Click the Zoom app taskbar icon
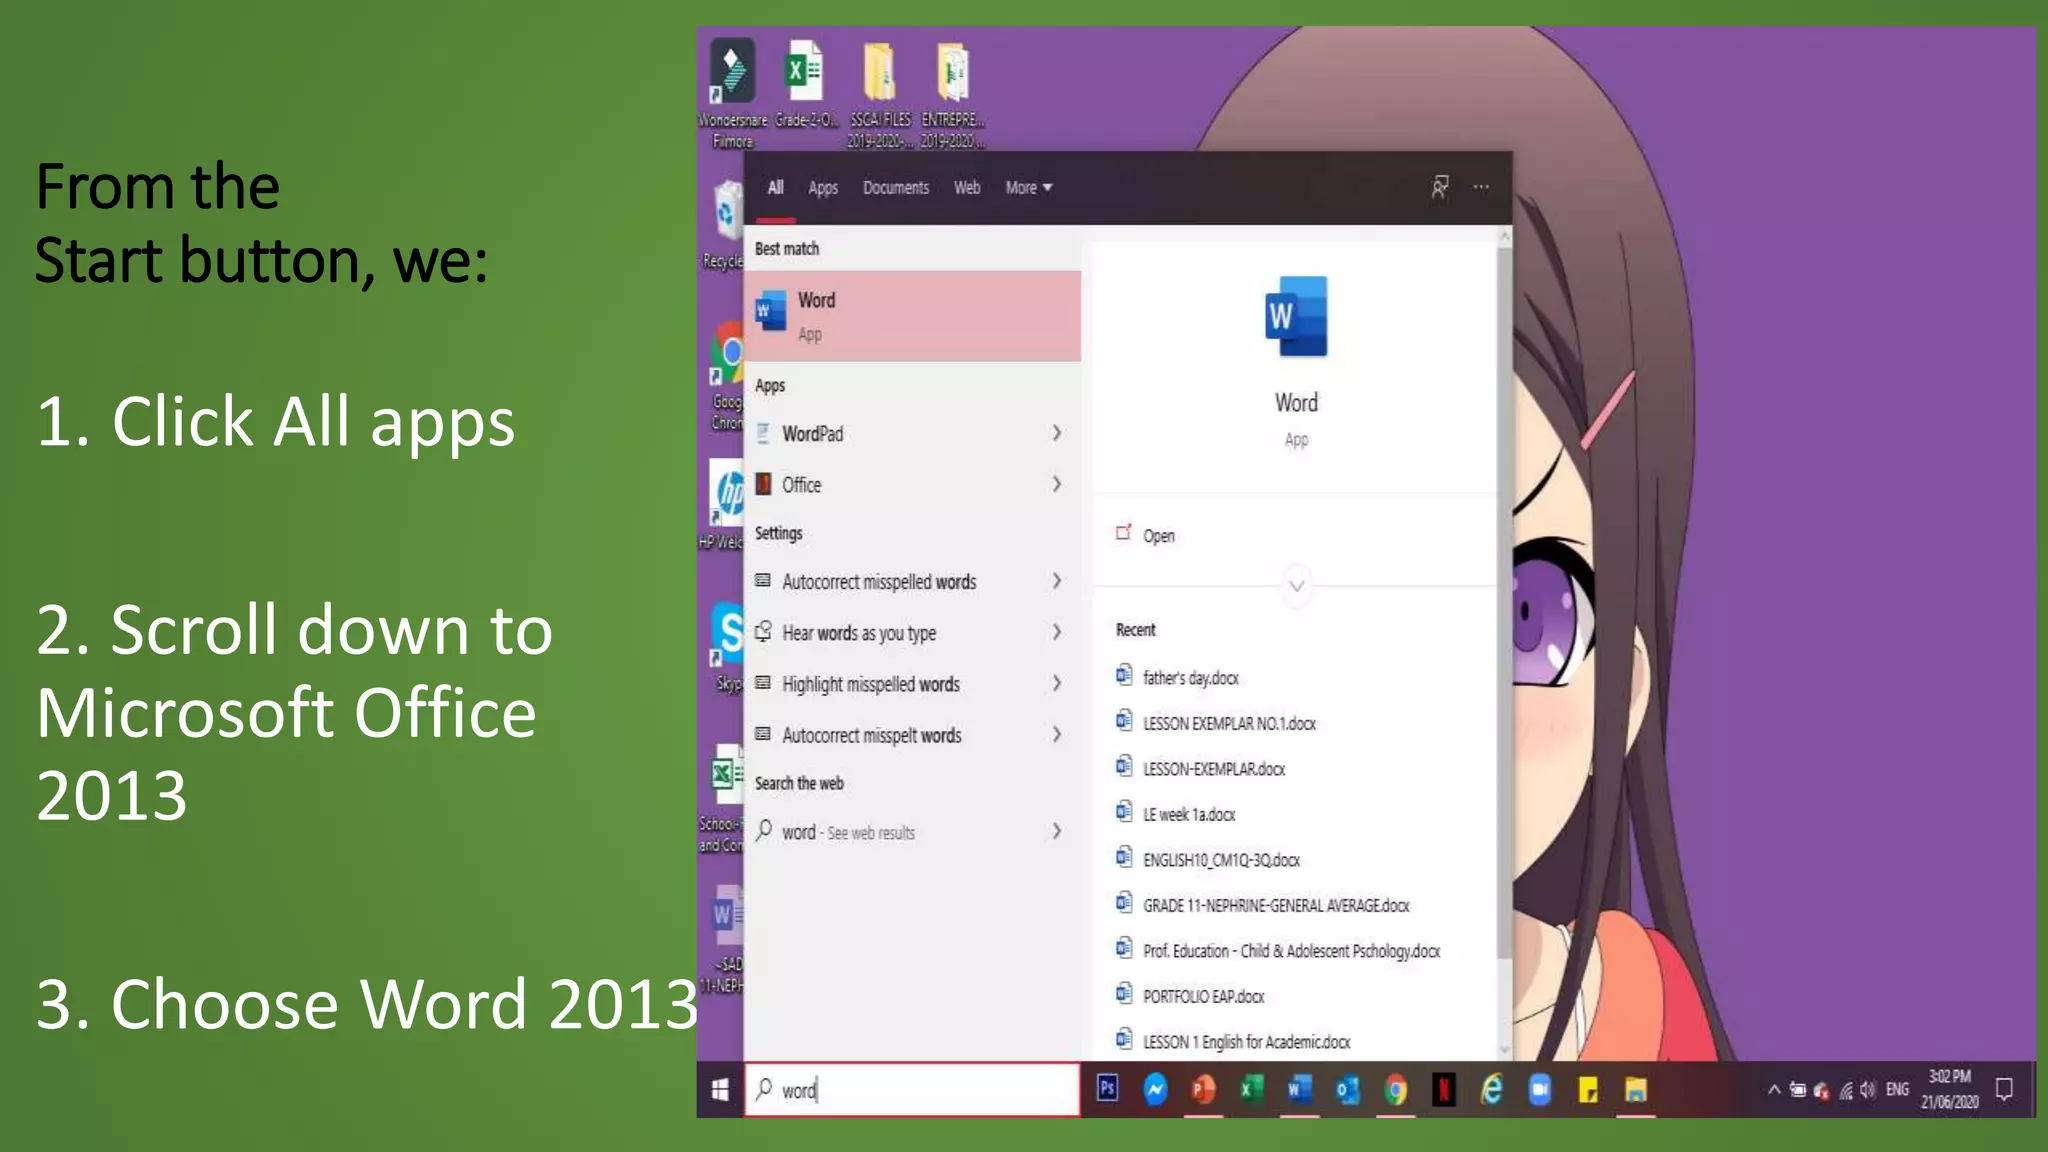2048x1152 pixels. (1540, 1089)
